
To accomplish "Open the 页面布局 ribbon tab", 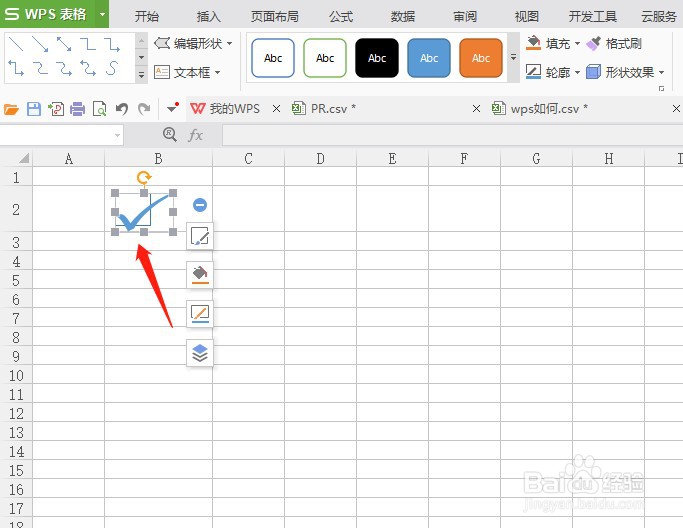I will coord(274,16).
